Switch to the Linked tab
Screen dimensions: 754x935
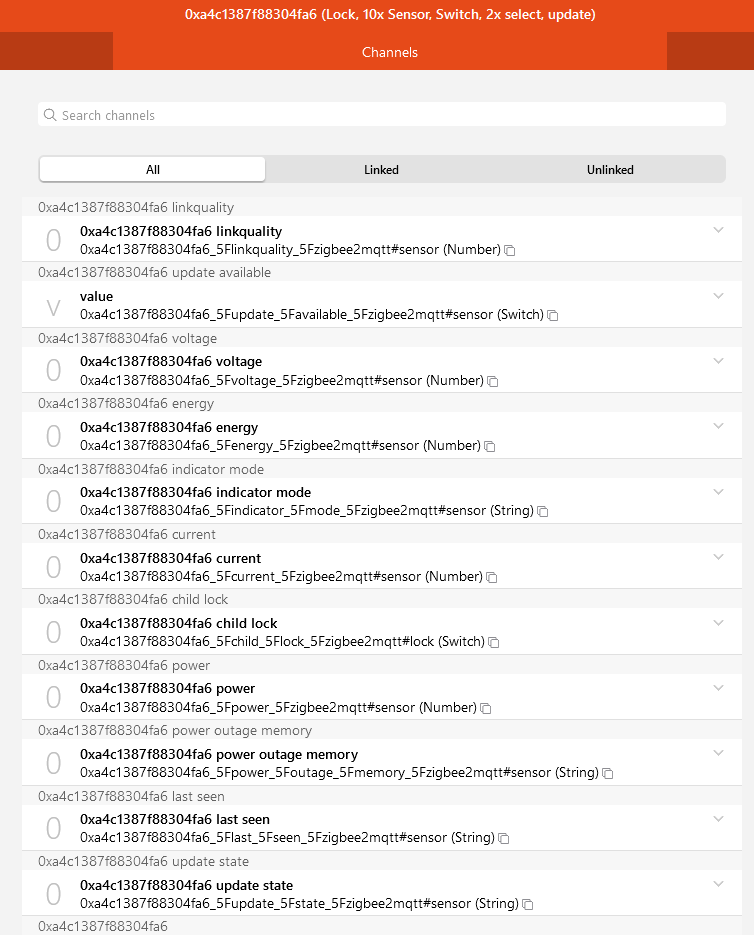click(381, 169)
